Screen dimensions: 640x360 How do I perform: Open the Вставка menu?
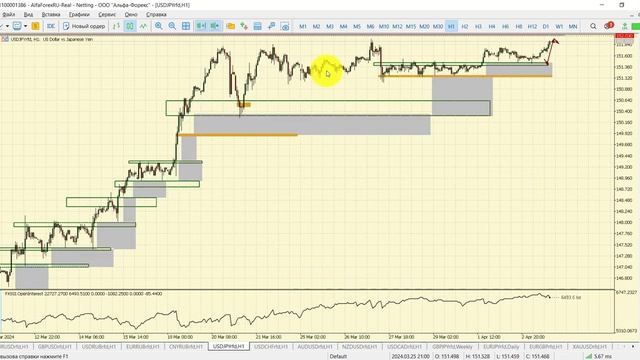[51, 14]
